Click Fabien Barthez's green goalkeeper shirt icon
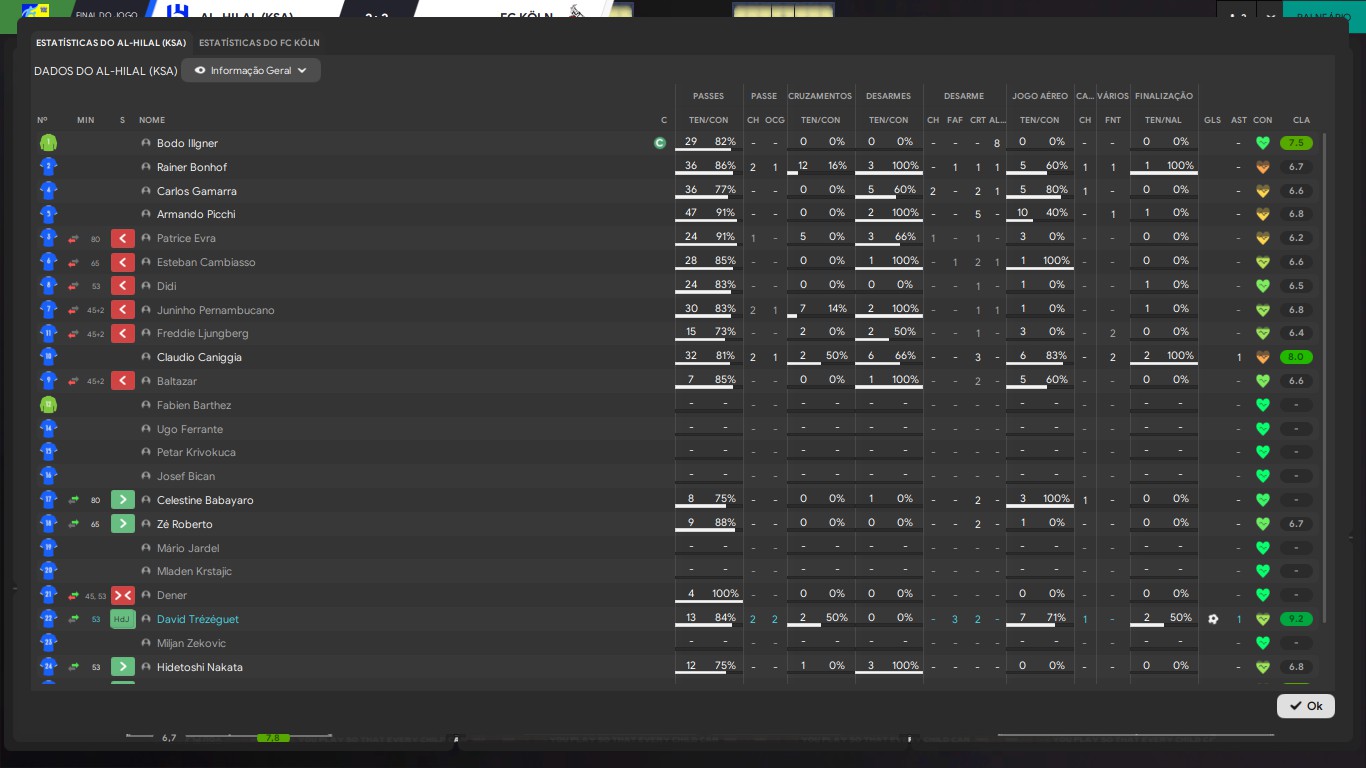The width and height of the screenshot is (1366, 768). coord(48,405)
